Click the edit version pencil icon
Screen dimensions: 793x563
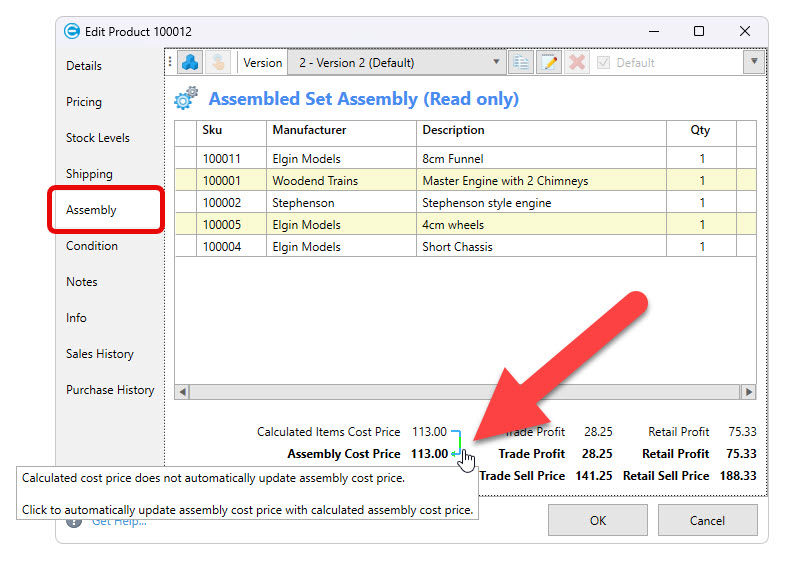pos(549,62)
